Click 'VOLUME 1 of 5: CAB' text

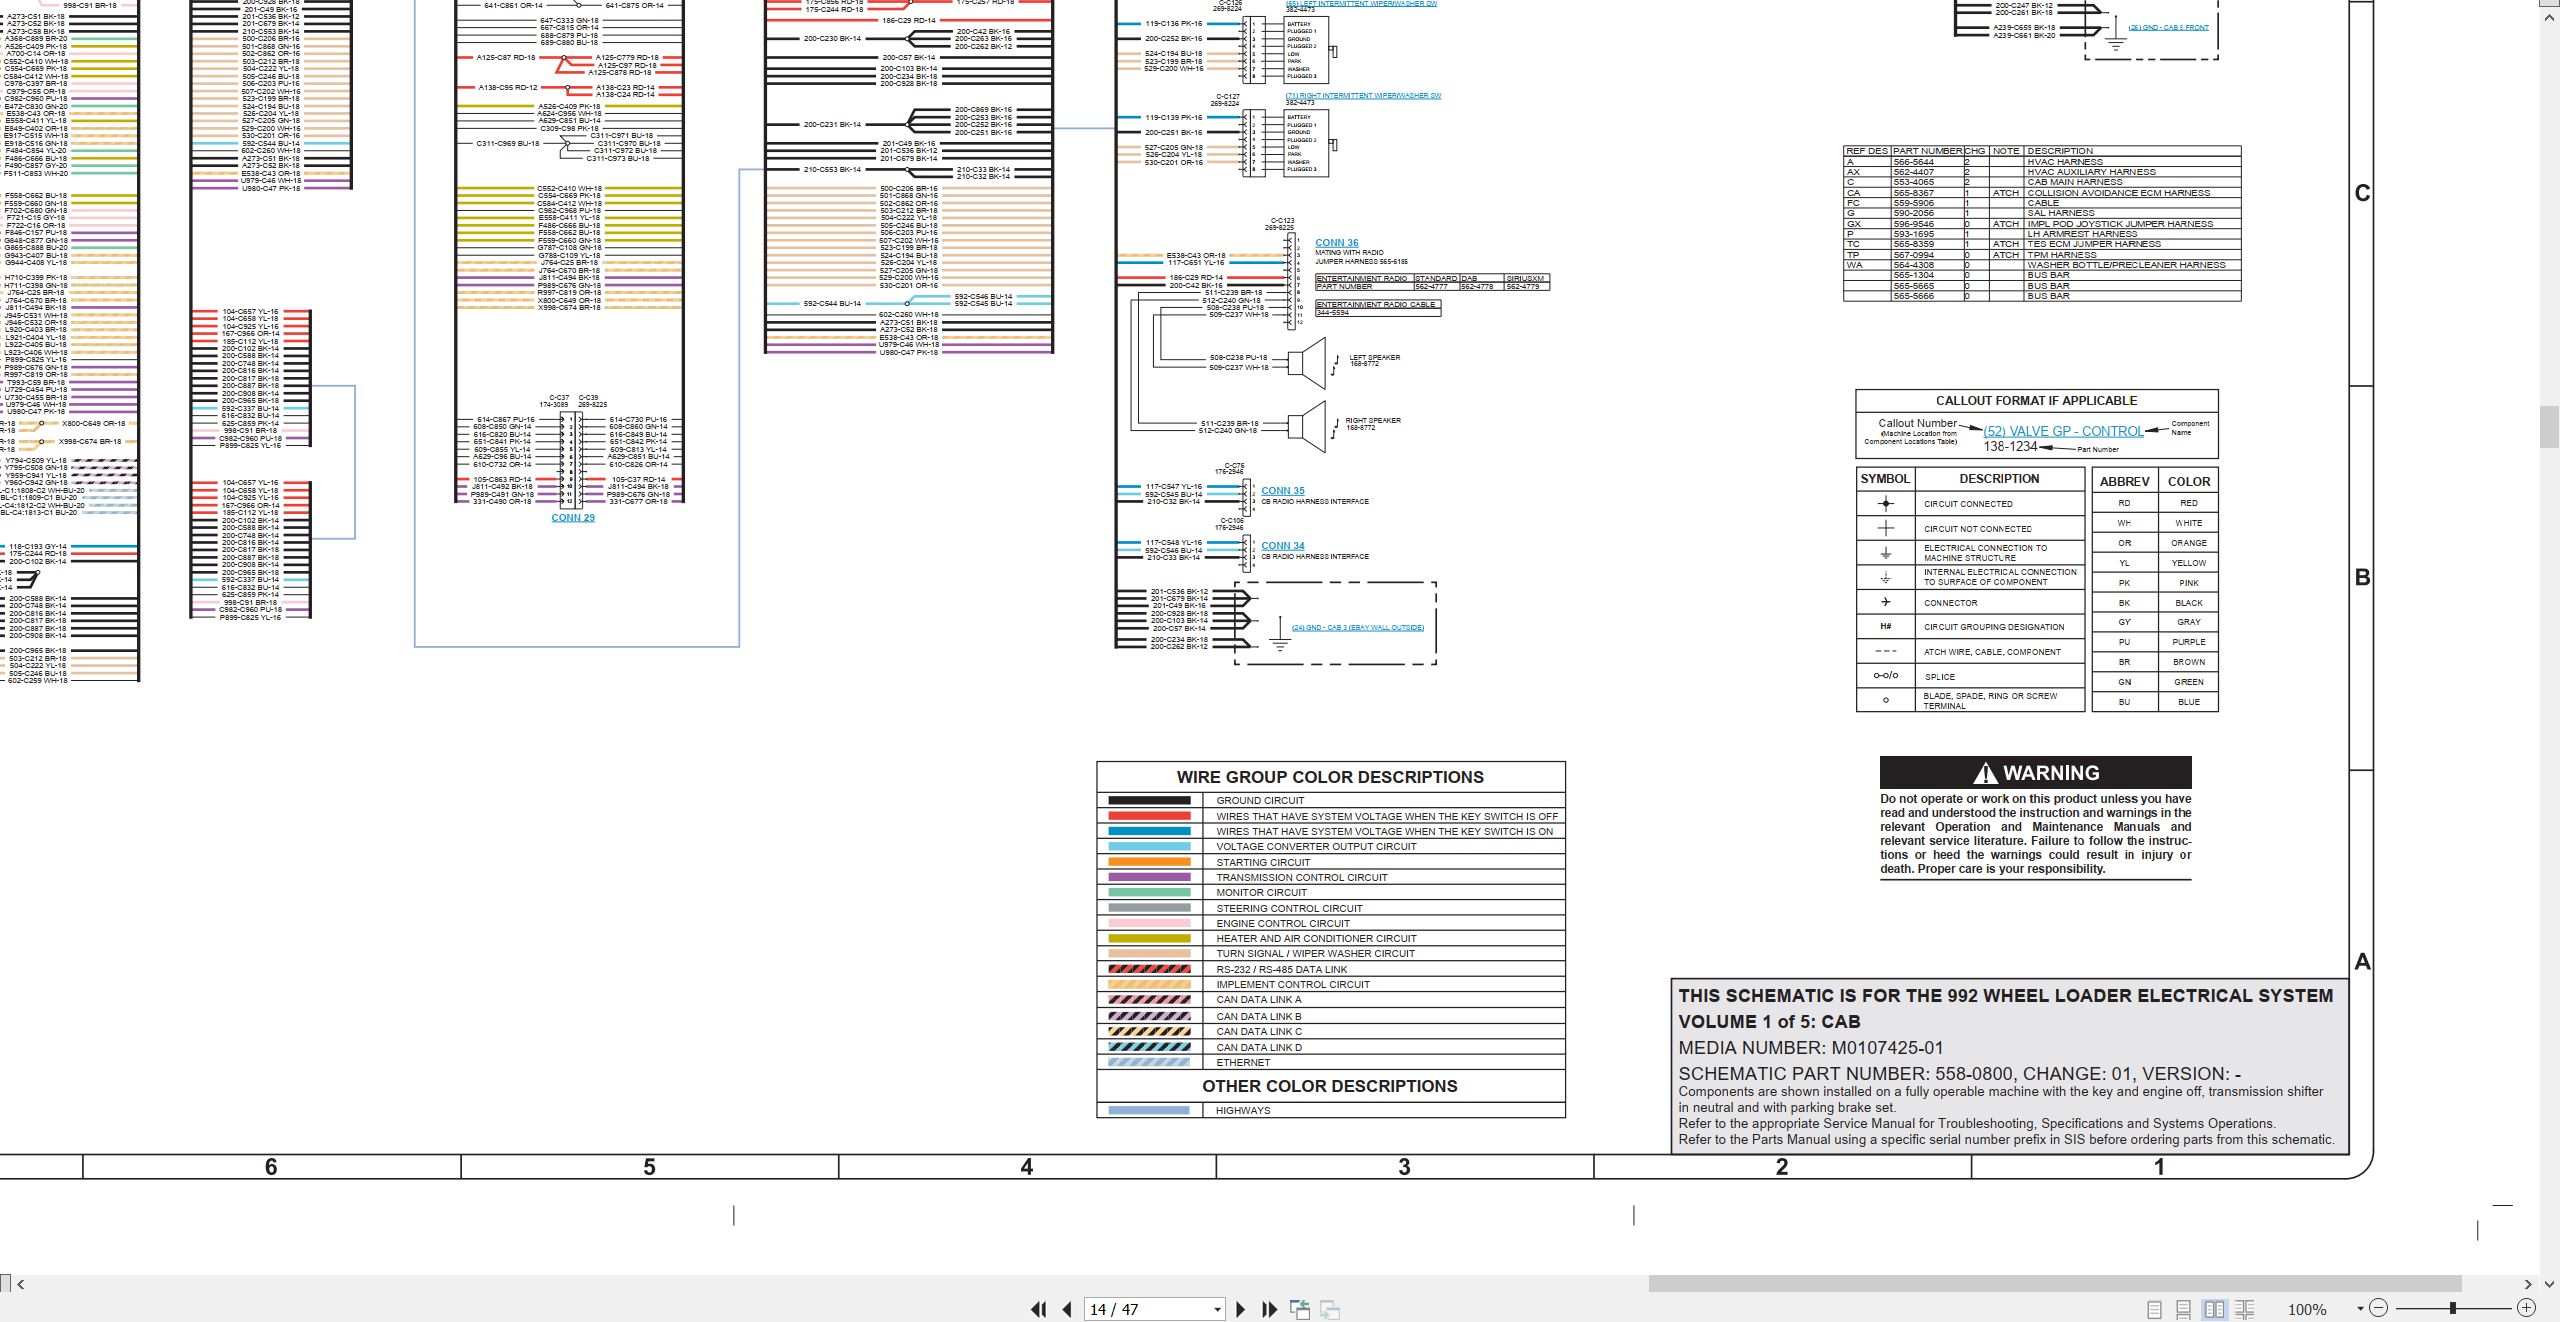[x=1769, y=1022]
